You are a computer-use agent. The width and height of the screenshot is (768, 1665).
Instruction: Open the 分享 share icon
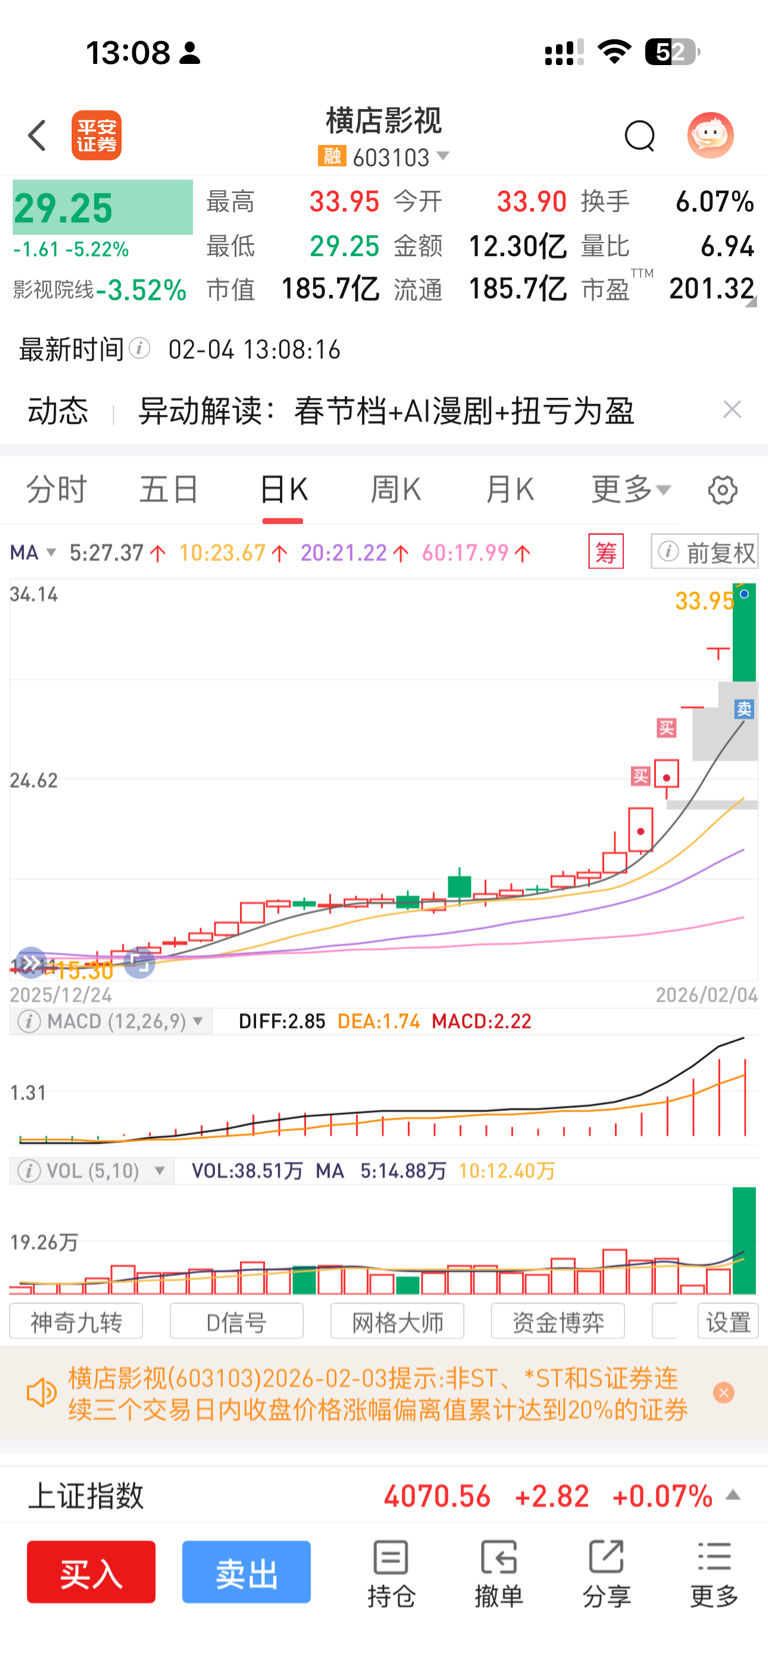click(606, 1574)
